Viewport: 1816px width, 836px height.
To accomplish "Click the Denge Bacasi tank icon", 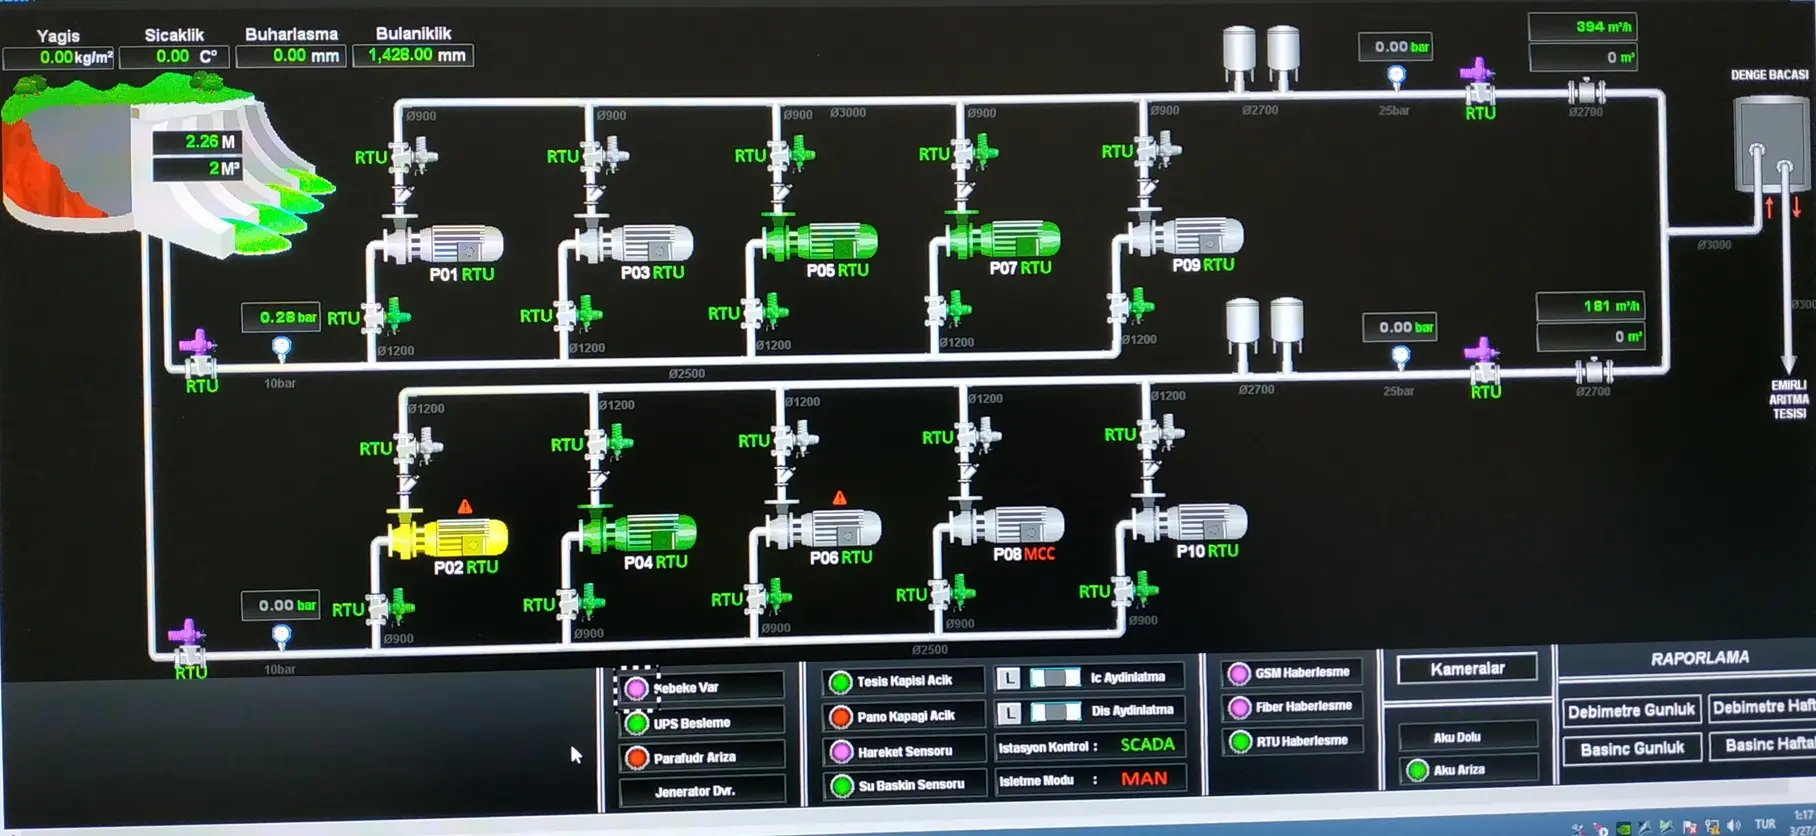I will pyautogui.click(x=1768, y=143).
